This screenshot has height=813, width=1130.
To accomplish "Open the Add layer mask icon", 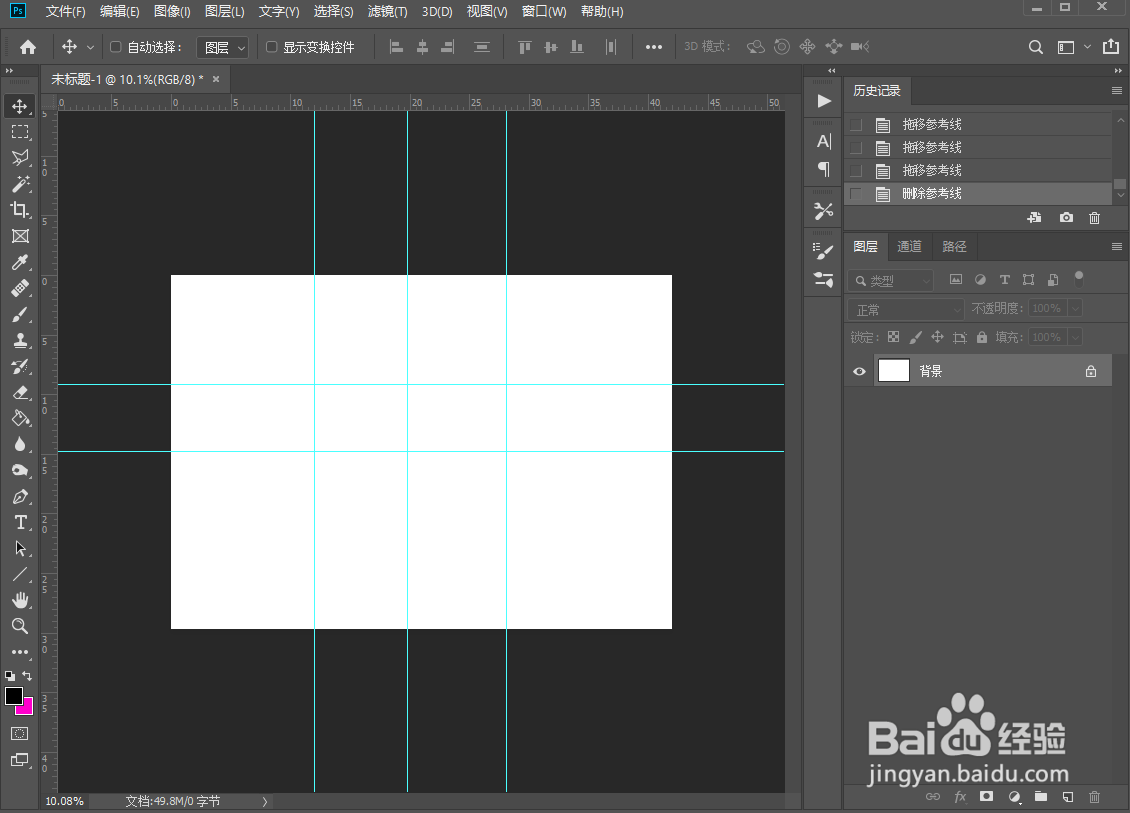I will 985,797.
